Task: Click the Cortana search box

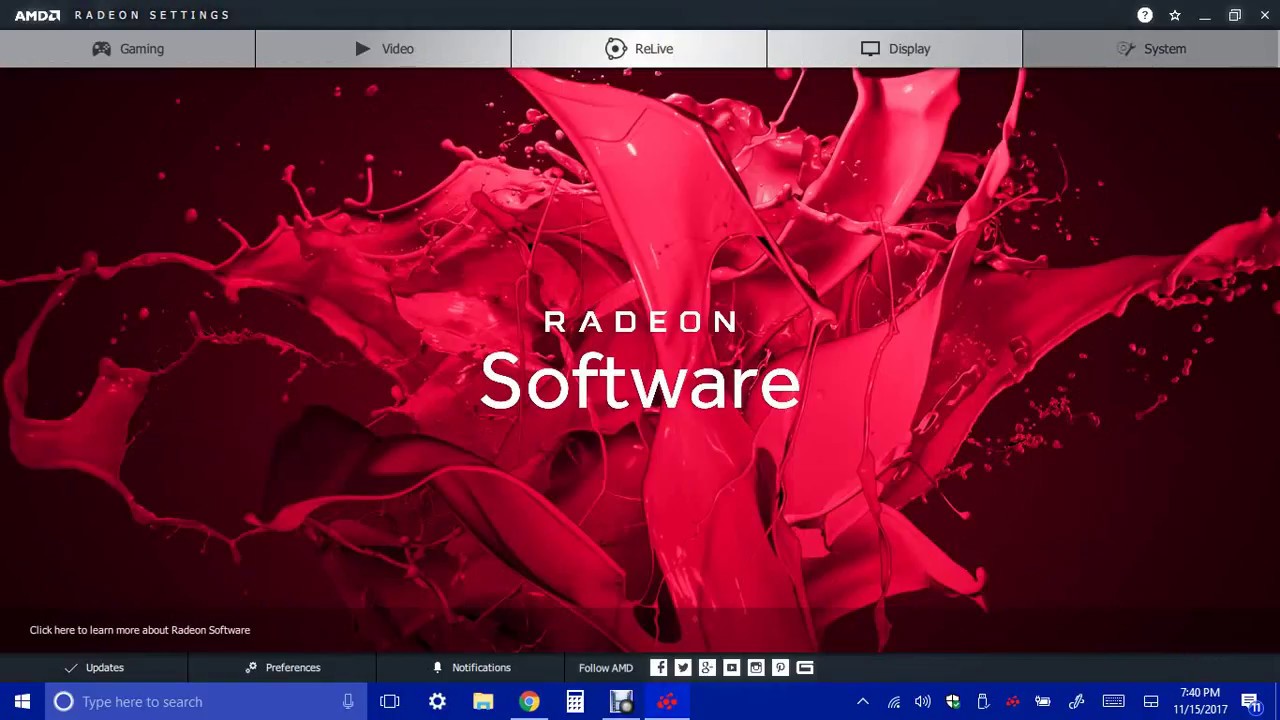Action: pos(206,701)
